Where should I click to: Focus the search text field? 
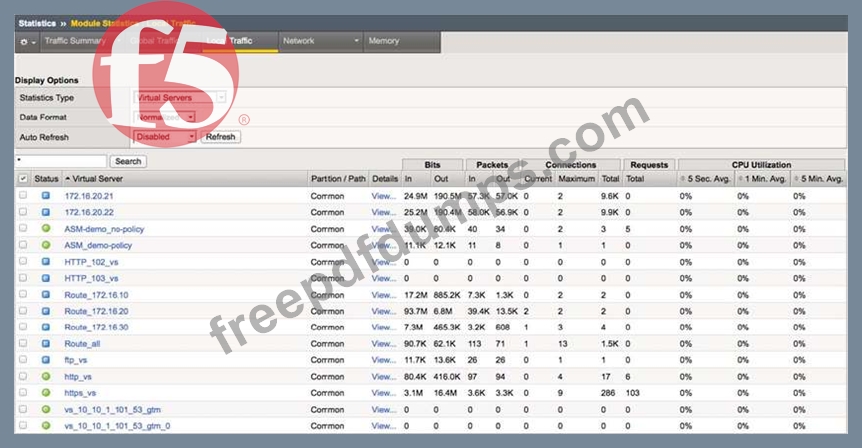point(60,161)
